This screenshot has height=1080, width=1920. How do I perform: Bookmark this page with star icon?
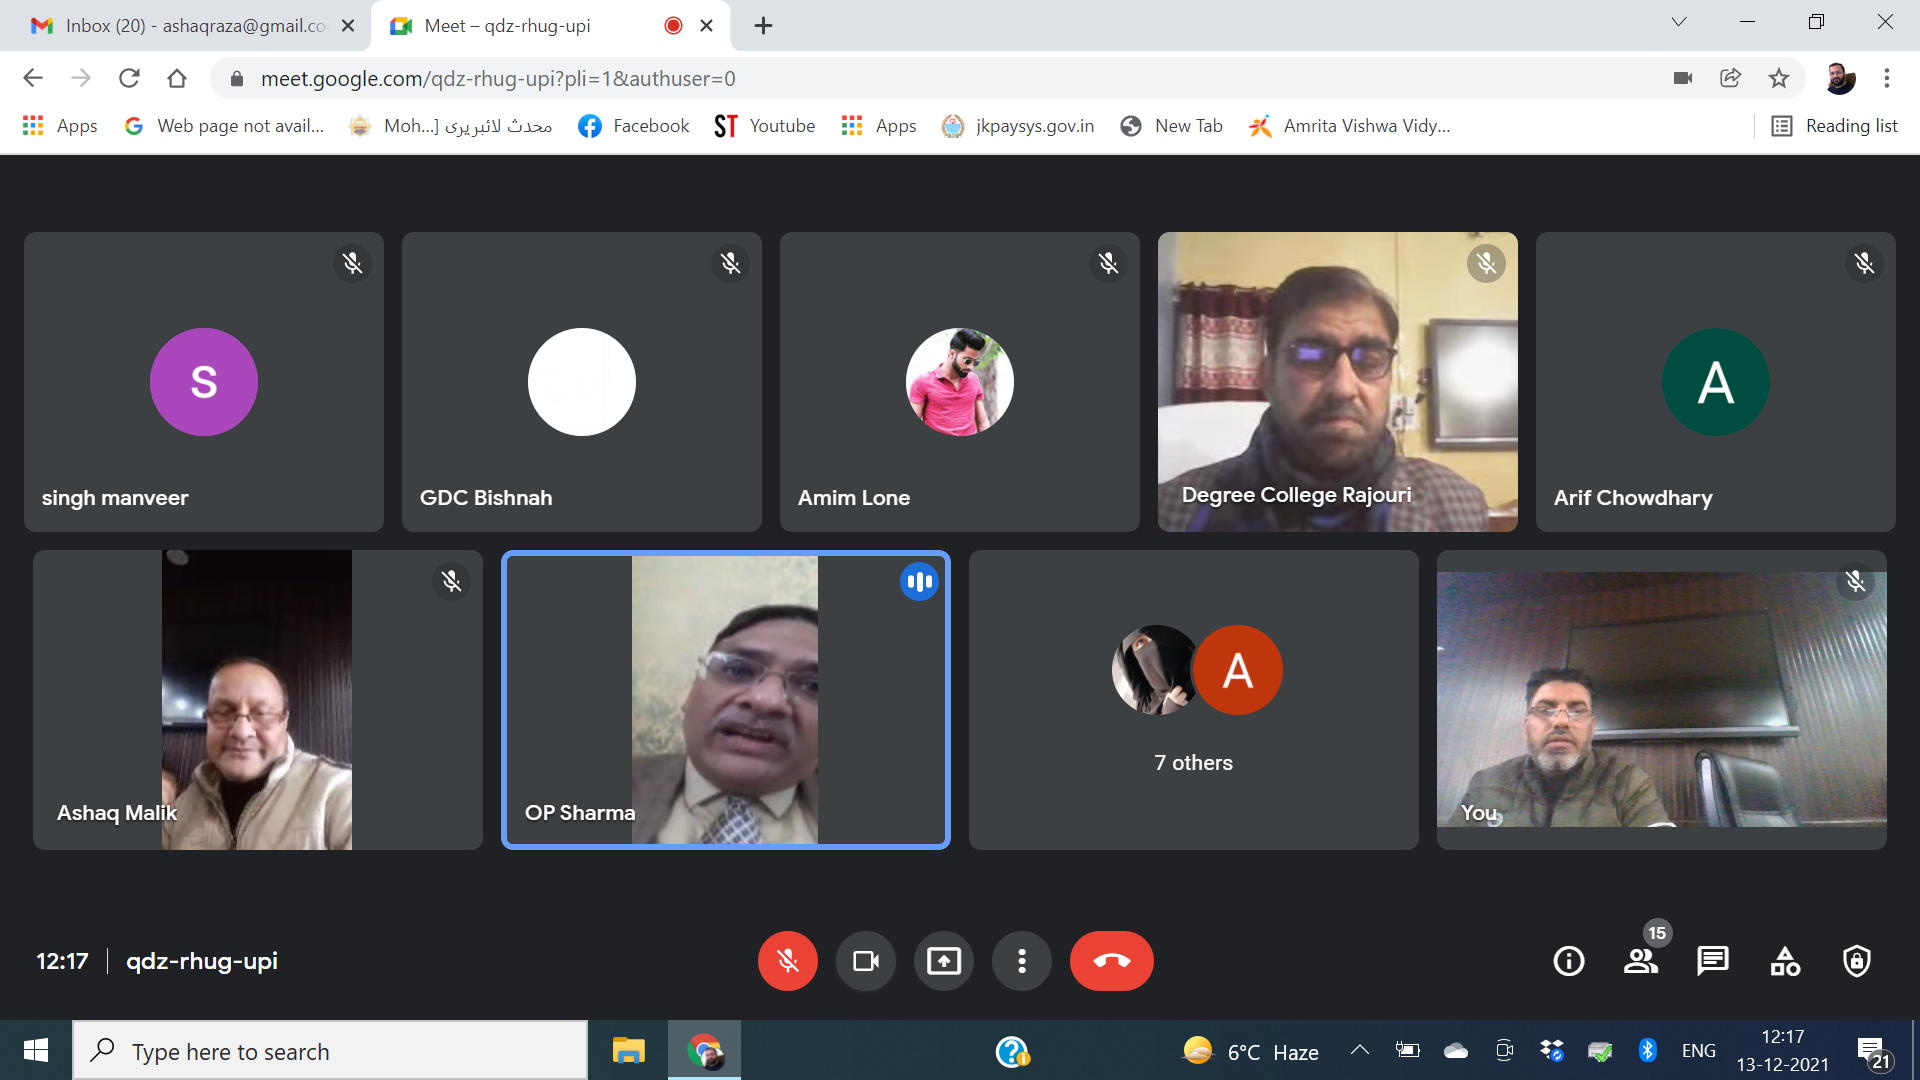coord(1779,78)
